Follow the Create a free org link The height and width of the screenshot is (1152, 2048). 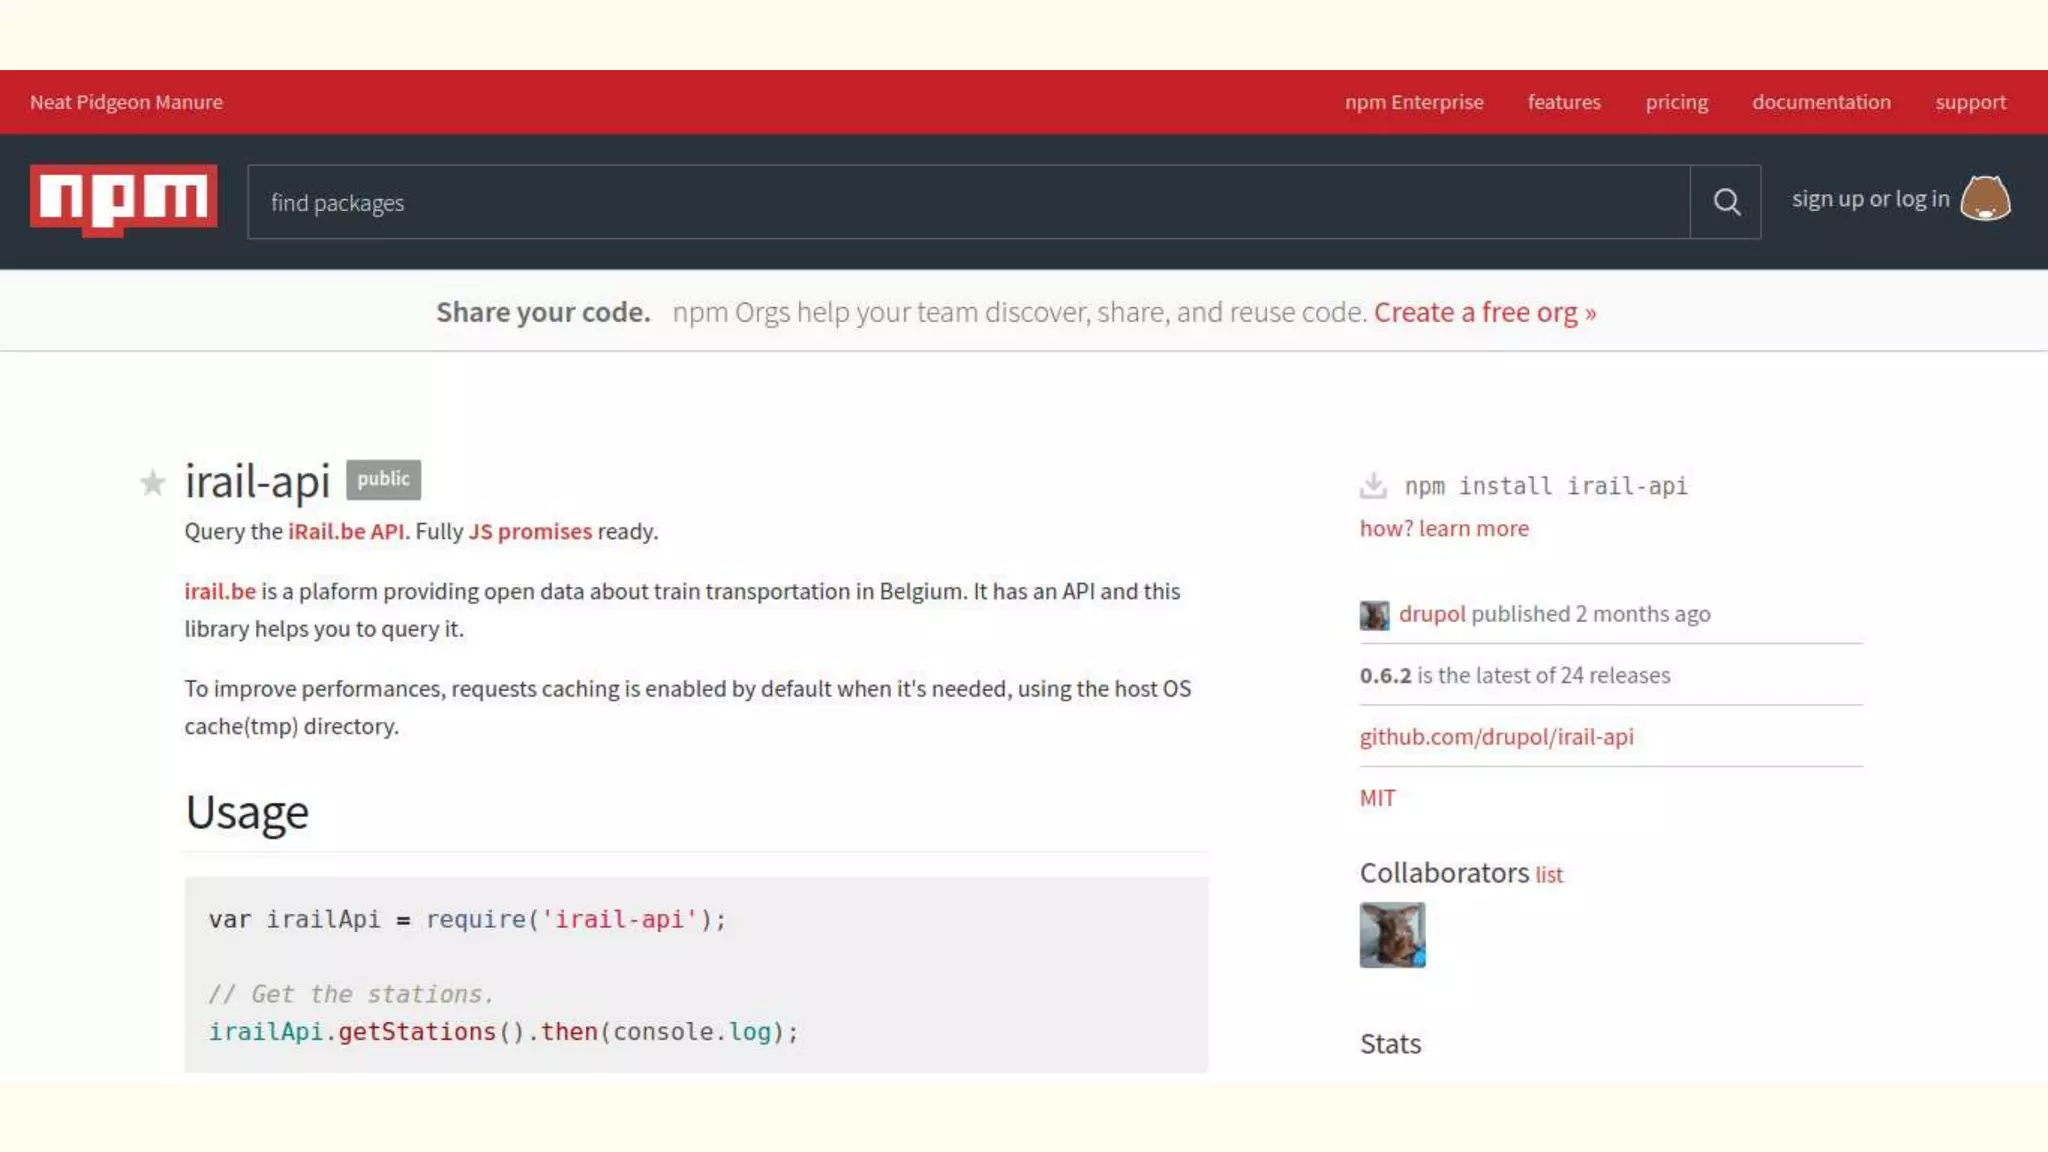point(1484,312)
